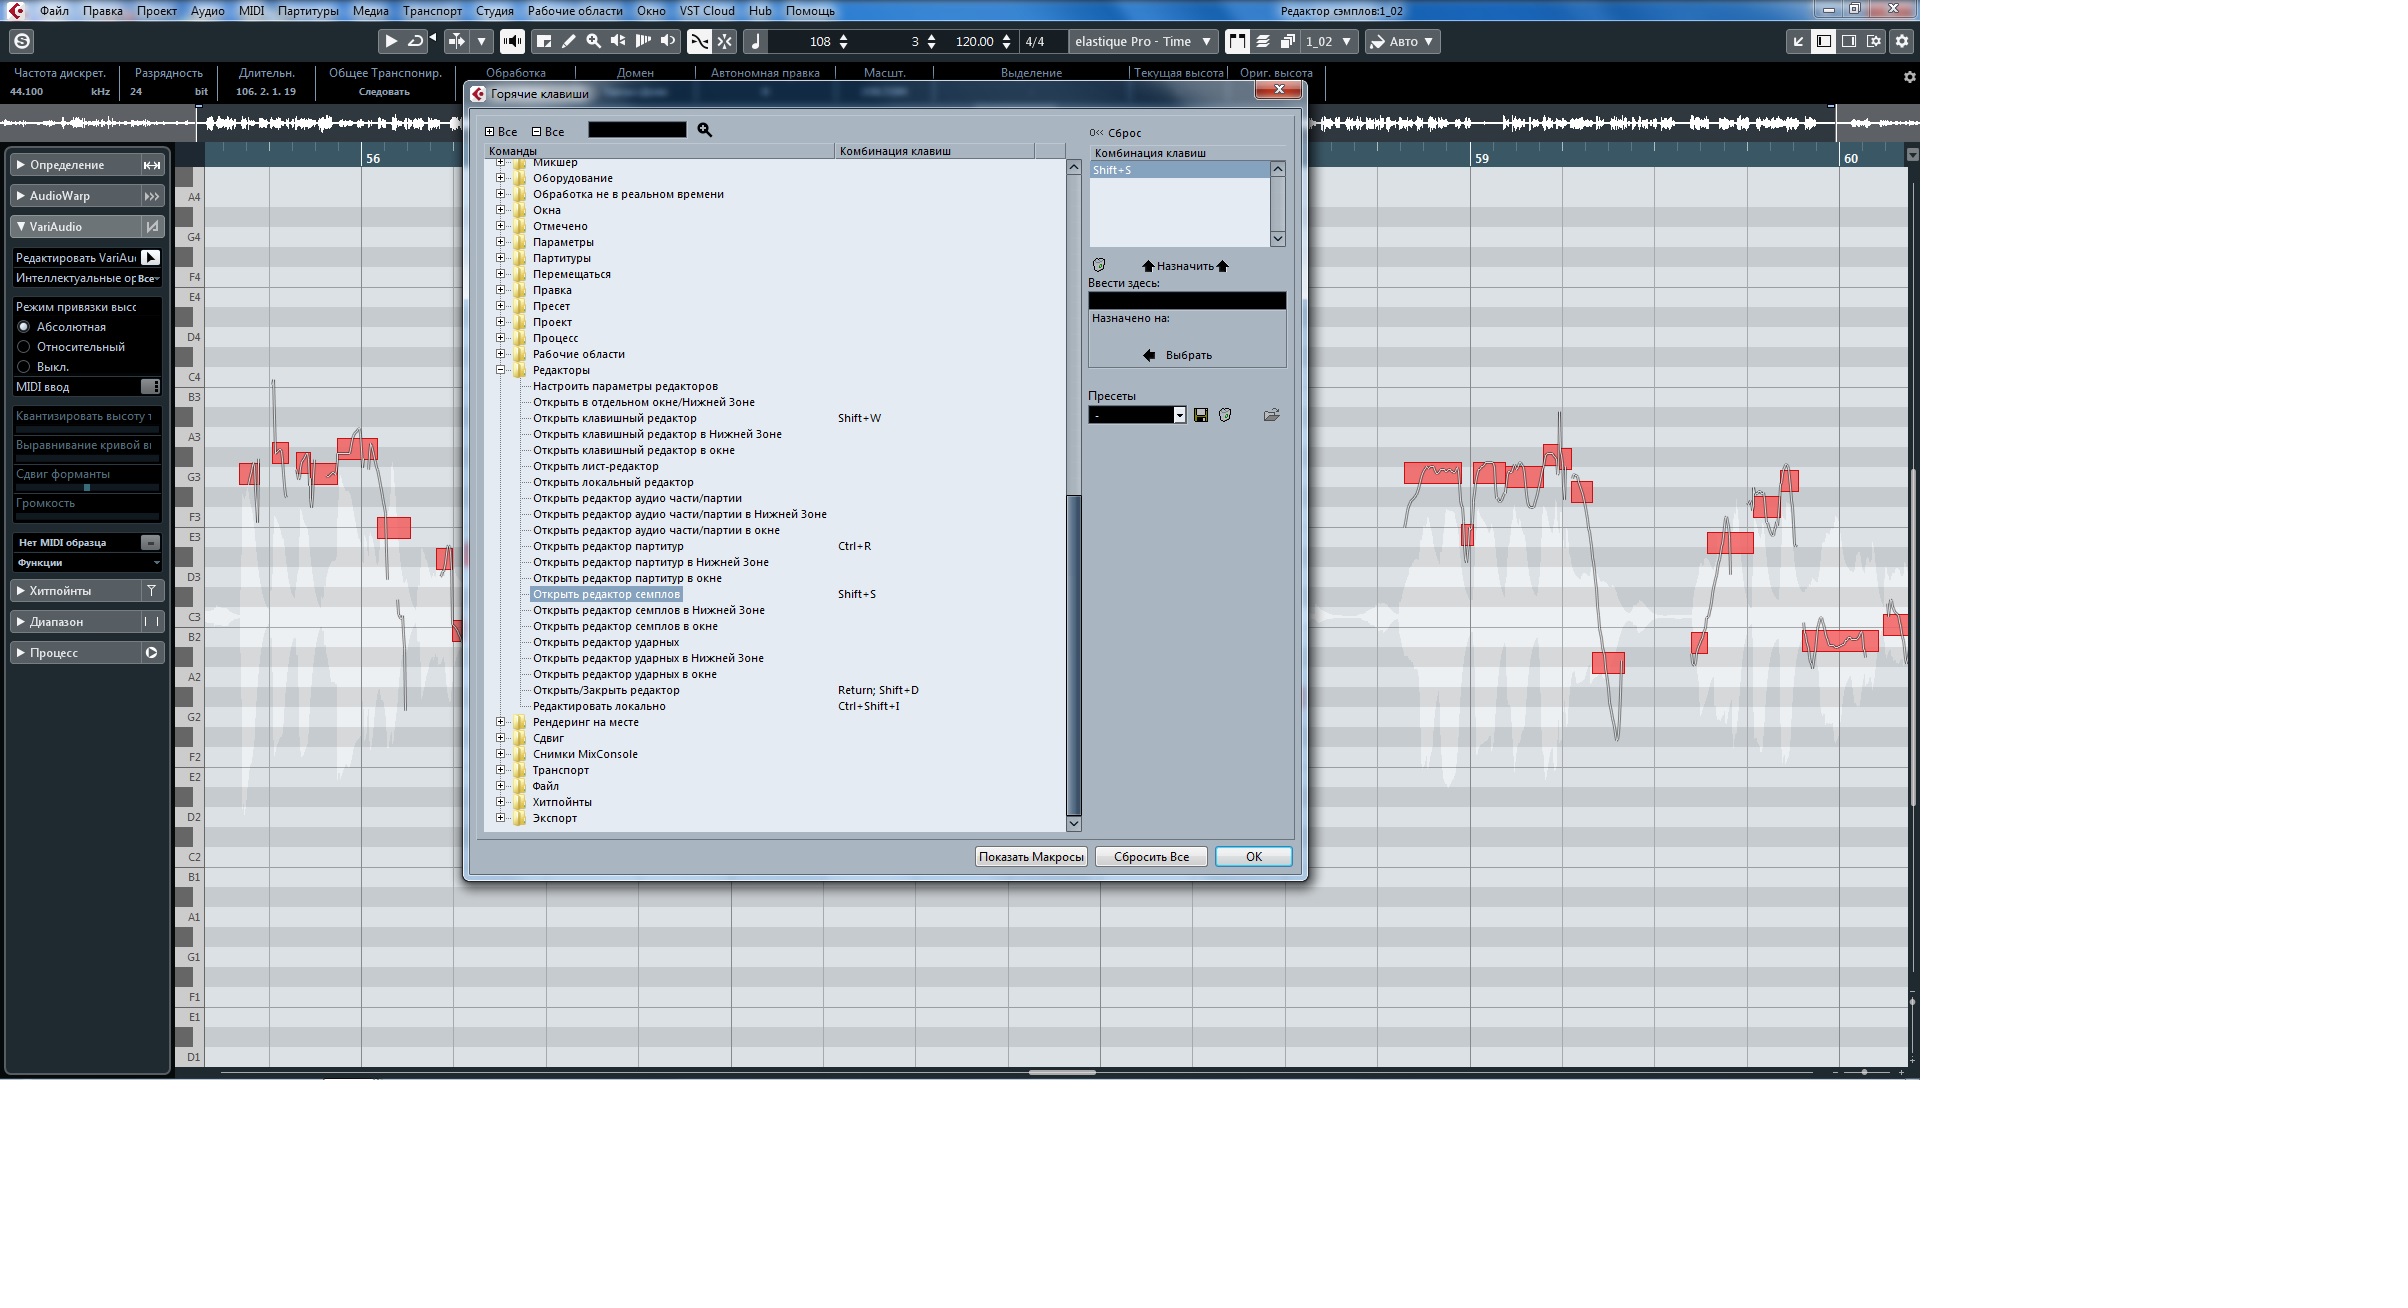Viewport: 2408px width, 1308px height.
Task: Select the Относительный snap mode radio
Action: click(24, 347)
